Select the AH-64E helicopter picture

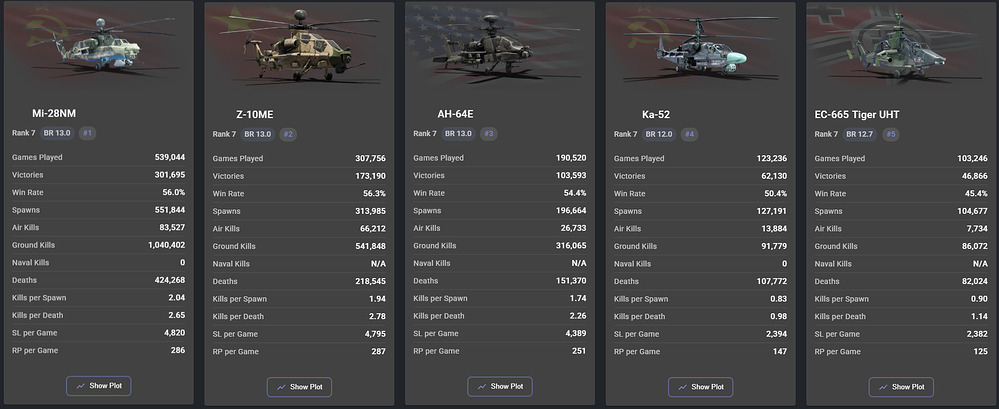pyautogui.click(x=500, y=45)
